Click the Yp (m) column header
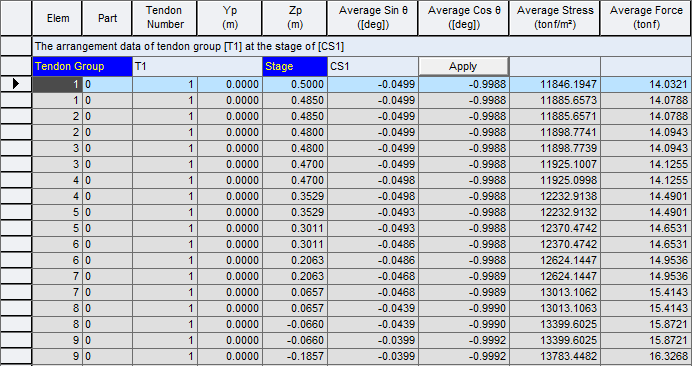 [229, 18]
